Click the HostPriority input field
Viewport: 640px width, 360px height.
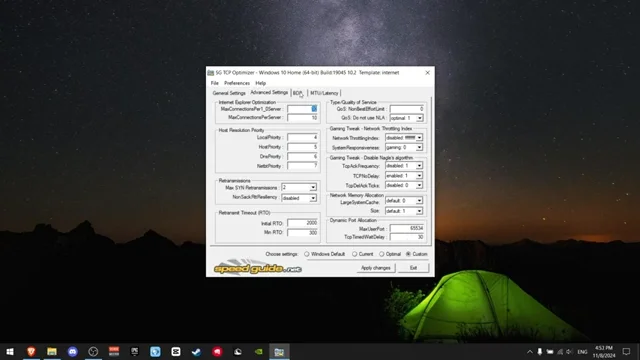[x=302, y=147]
